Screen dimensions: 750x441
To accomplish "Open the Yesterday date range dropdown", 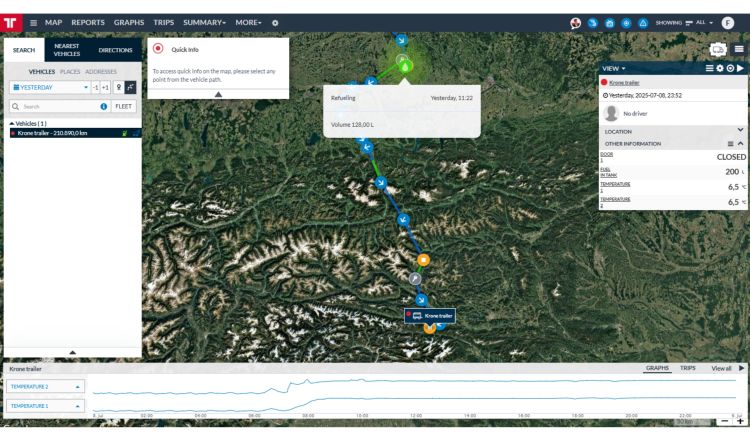I will point(50,88).
